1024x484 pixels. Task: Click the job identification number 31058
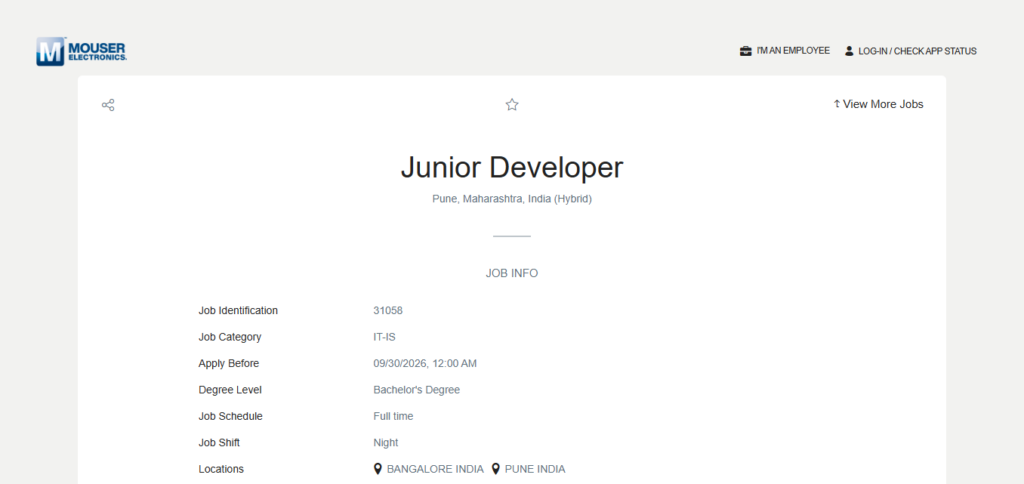[388, 310]
